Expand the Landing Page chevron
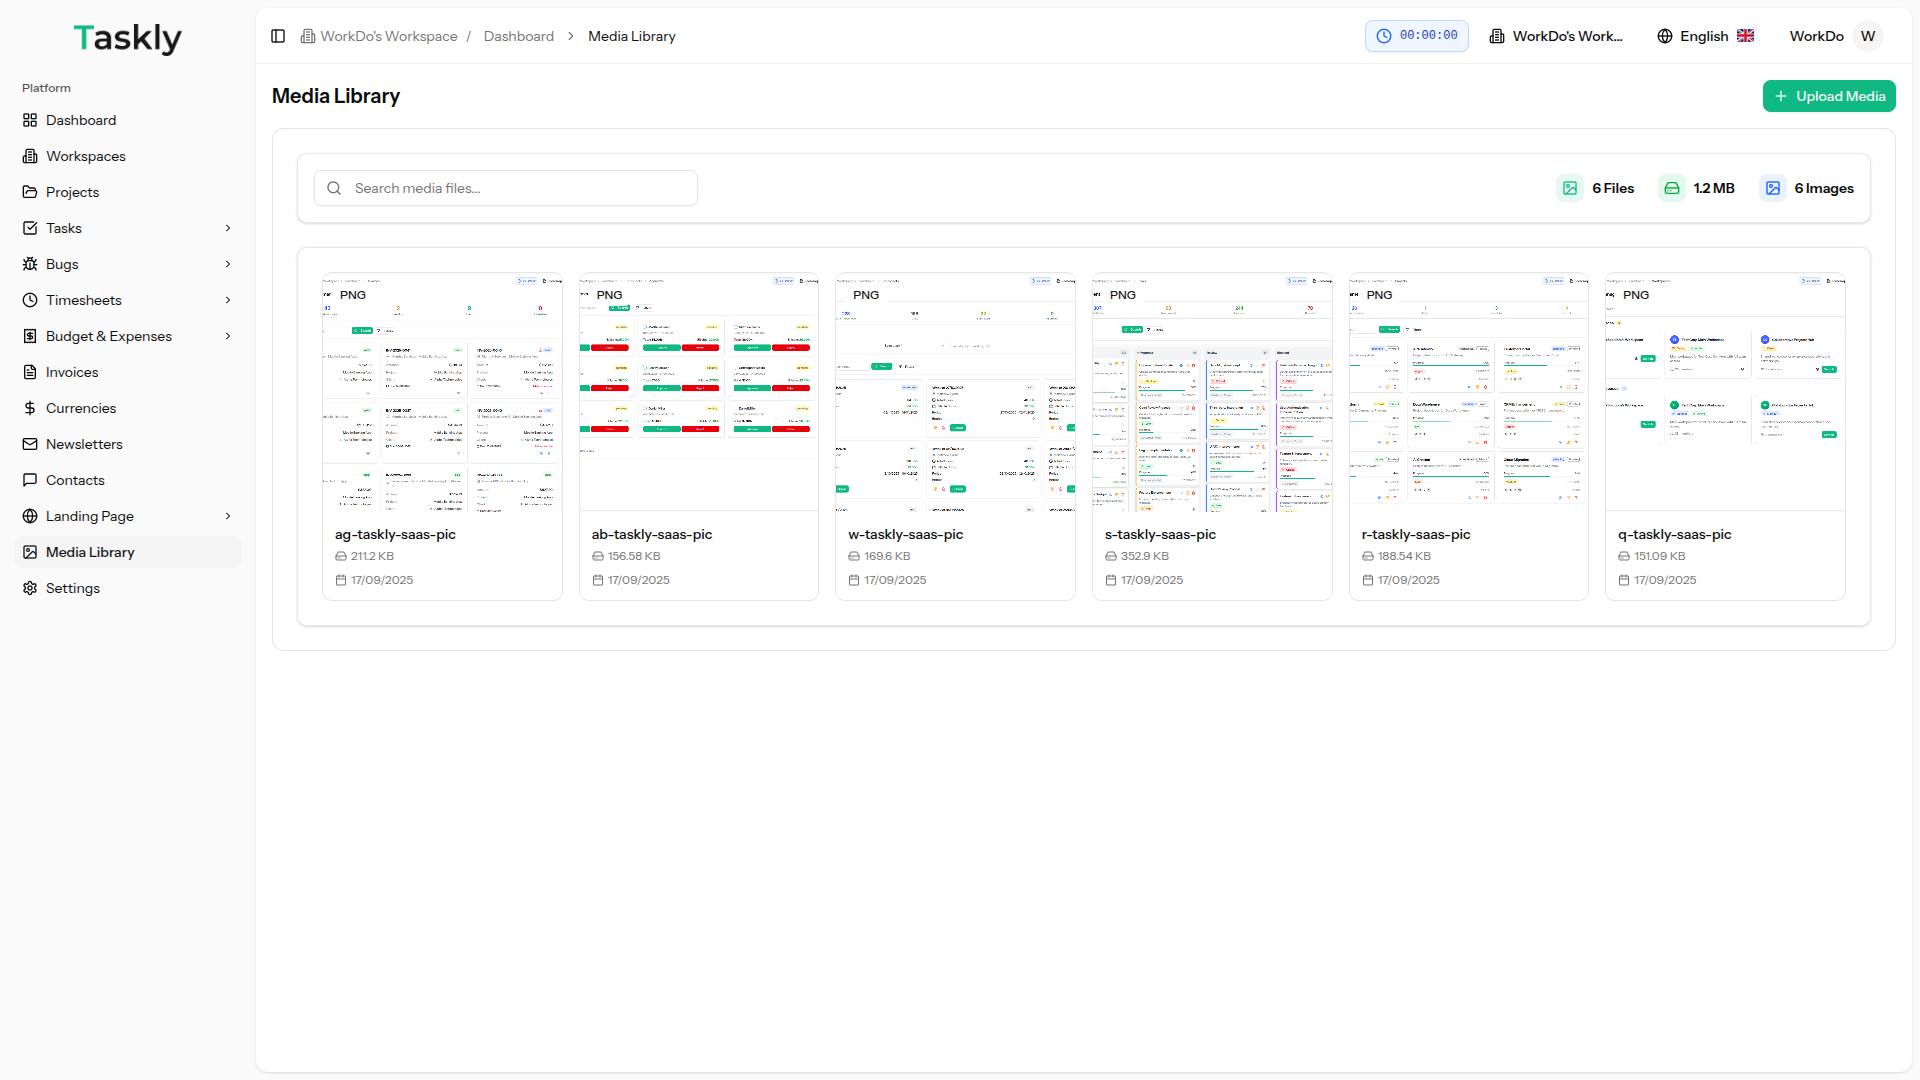Image resolution: width=1920 pixels, height=1080 pixels. 228,516
